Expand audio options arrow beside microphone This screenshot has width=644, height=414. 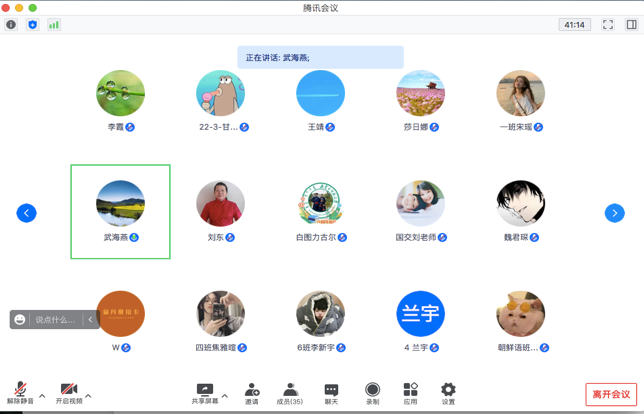click(42, 396)
